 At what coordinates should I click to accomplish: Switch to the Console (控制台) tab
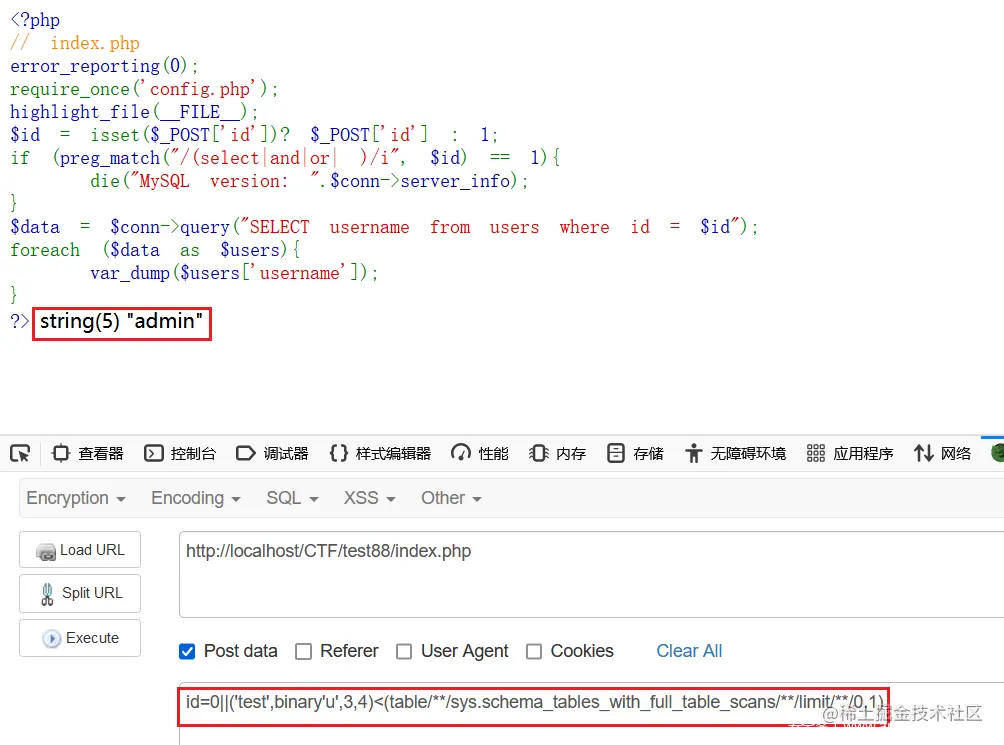(180, 454)
